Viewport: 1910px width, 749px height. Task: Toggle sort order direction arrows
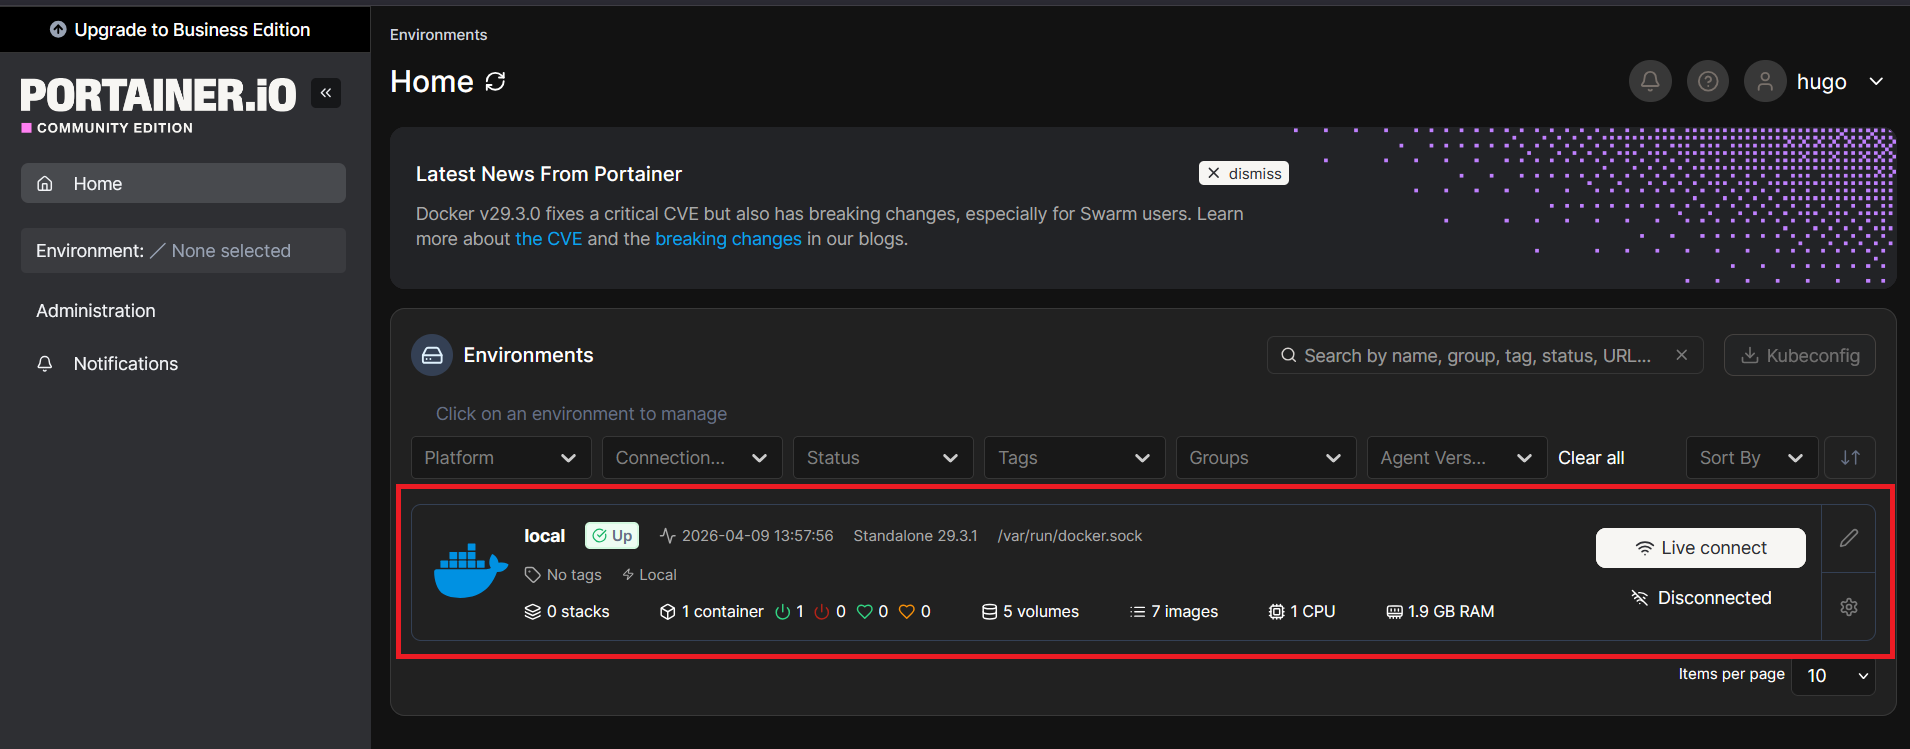pos(1850,458)
